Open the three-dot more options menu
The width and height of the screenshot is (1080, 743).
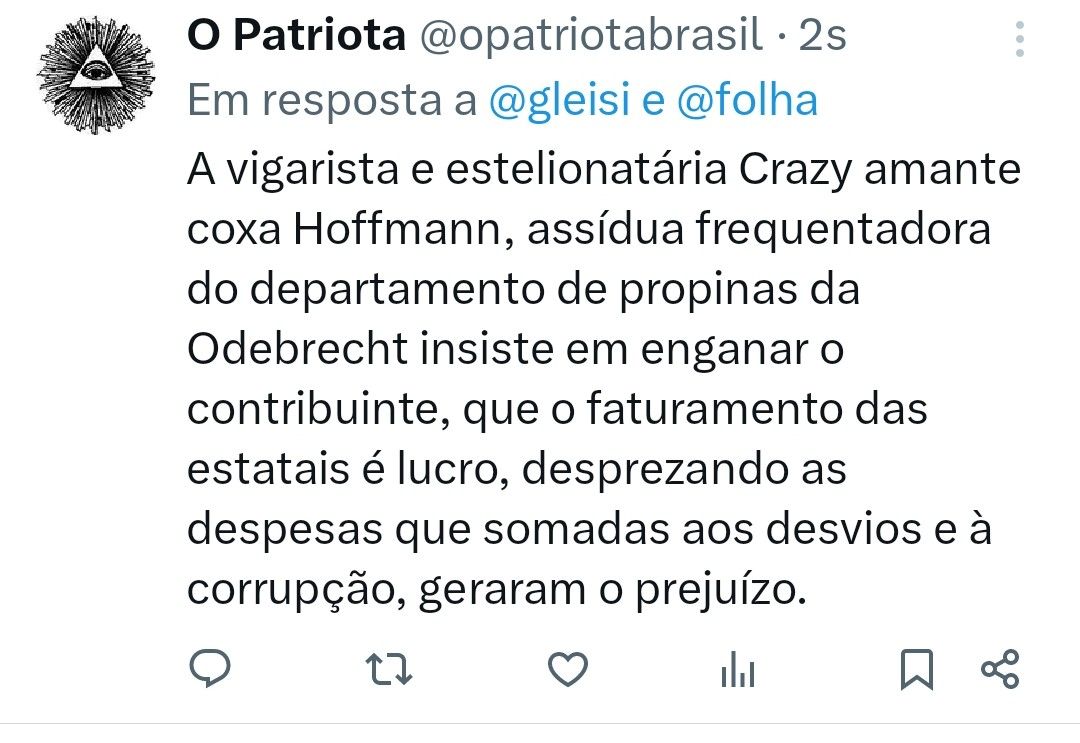point(1020,39)
